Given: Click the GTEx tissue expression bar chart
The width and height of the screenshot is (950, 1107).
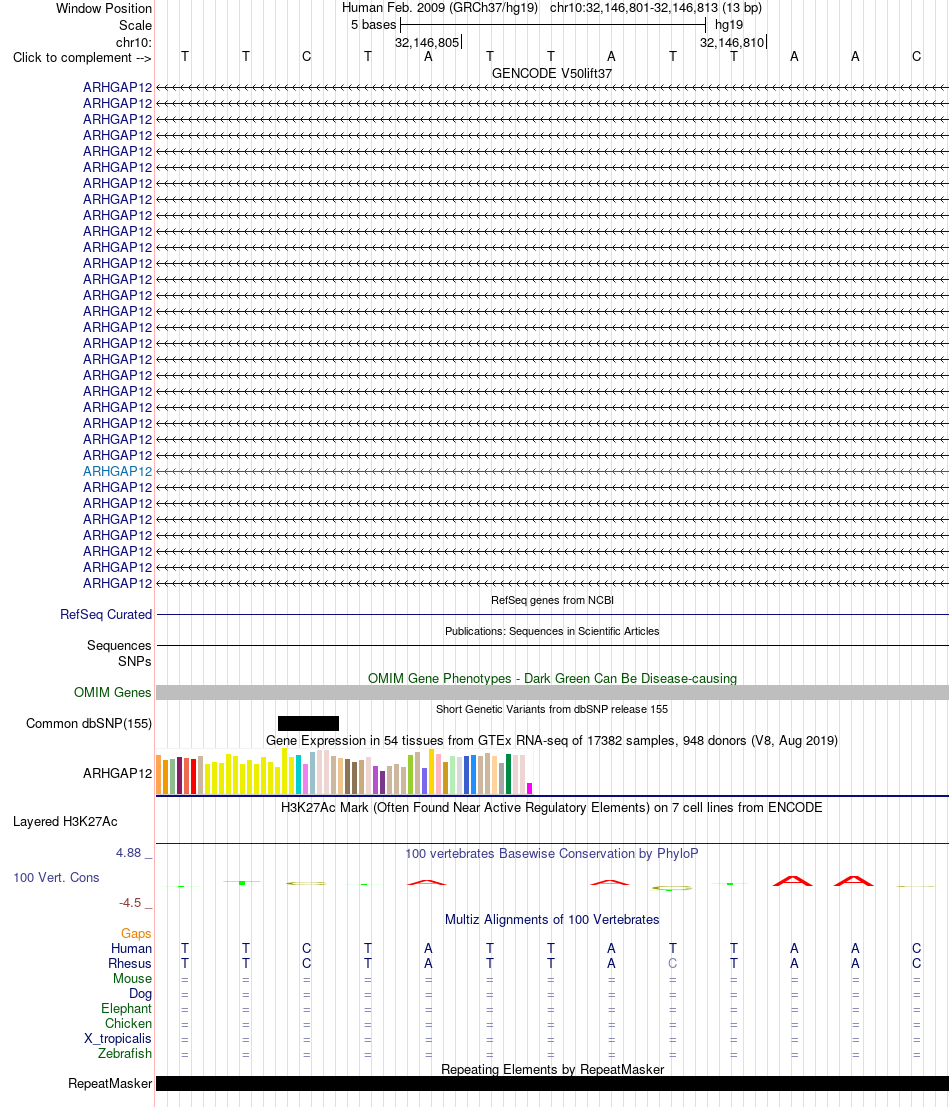Looking at the screenshot, I should (344, 772).
